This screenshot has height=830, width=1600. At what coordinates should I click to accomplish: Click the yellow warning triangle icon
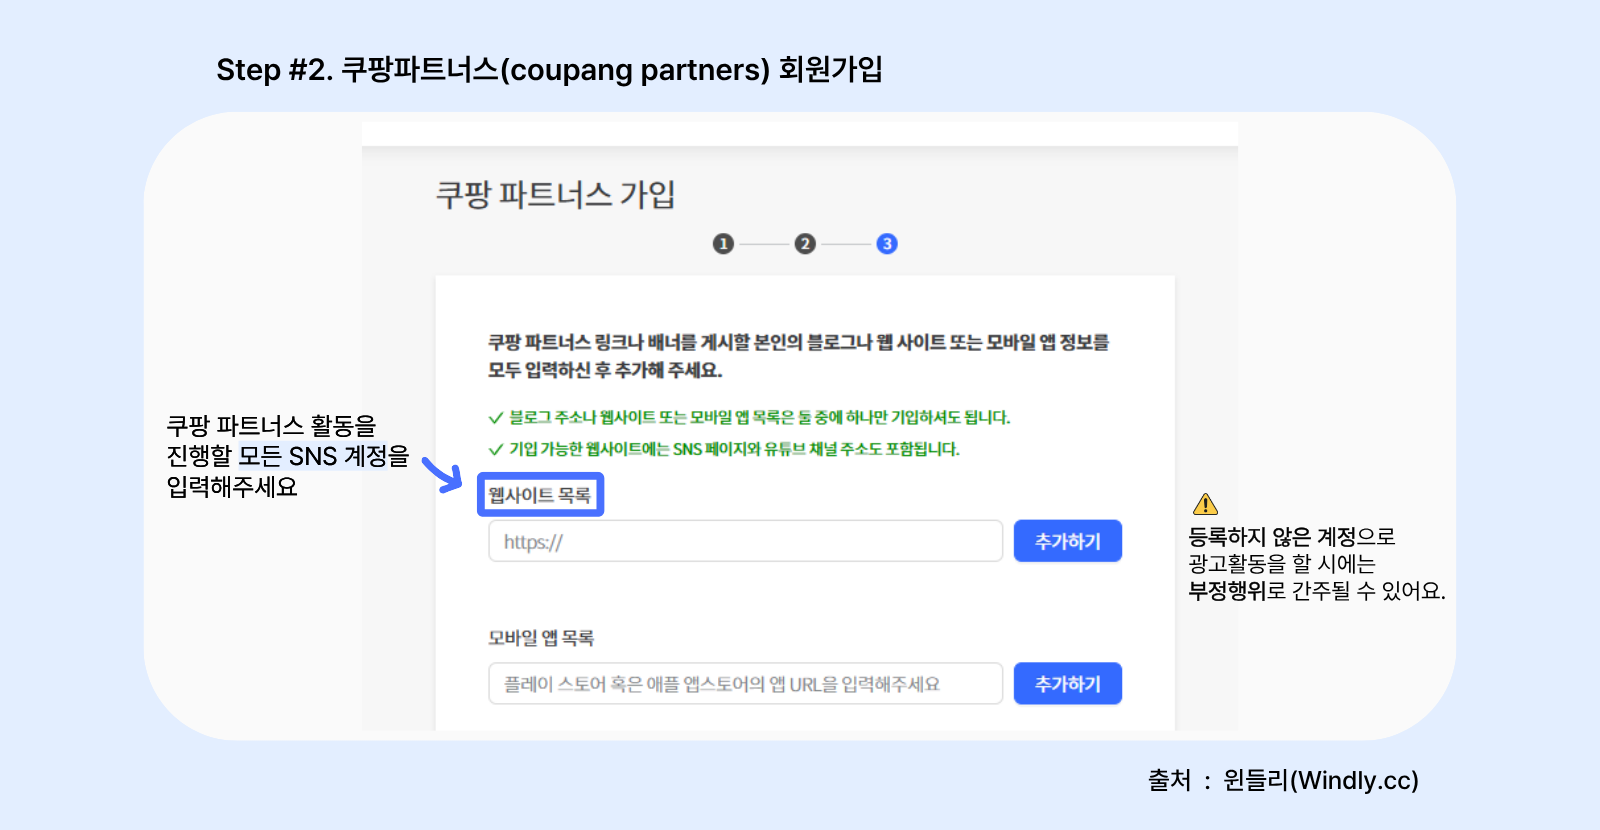[x=1205, y=504]
